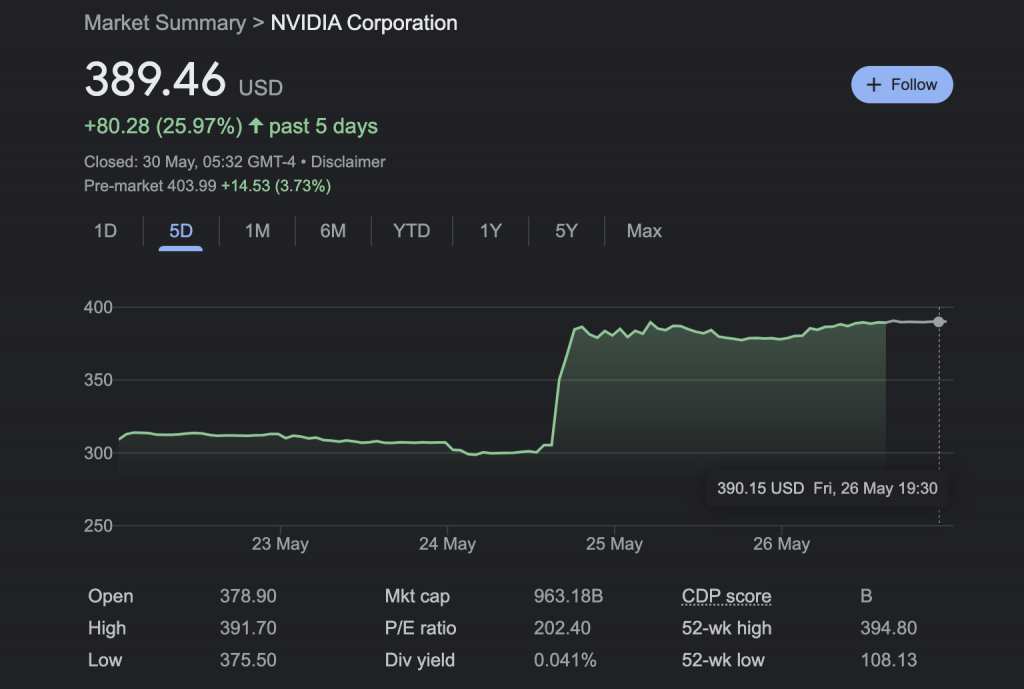Switch to the 1M chart range
The width and height of the screenshot is (1024, 689).
pos(257,231)
